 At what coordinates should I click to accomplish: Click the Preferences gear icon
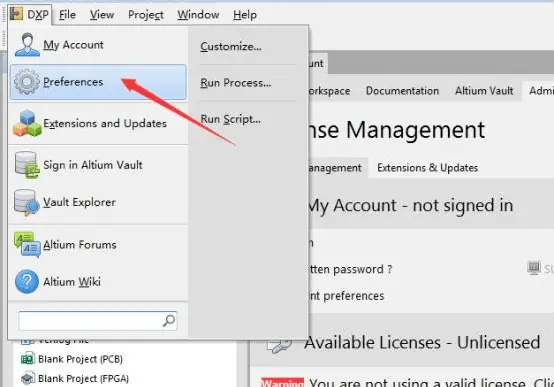click(x=27, y=82)
